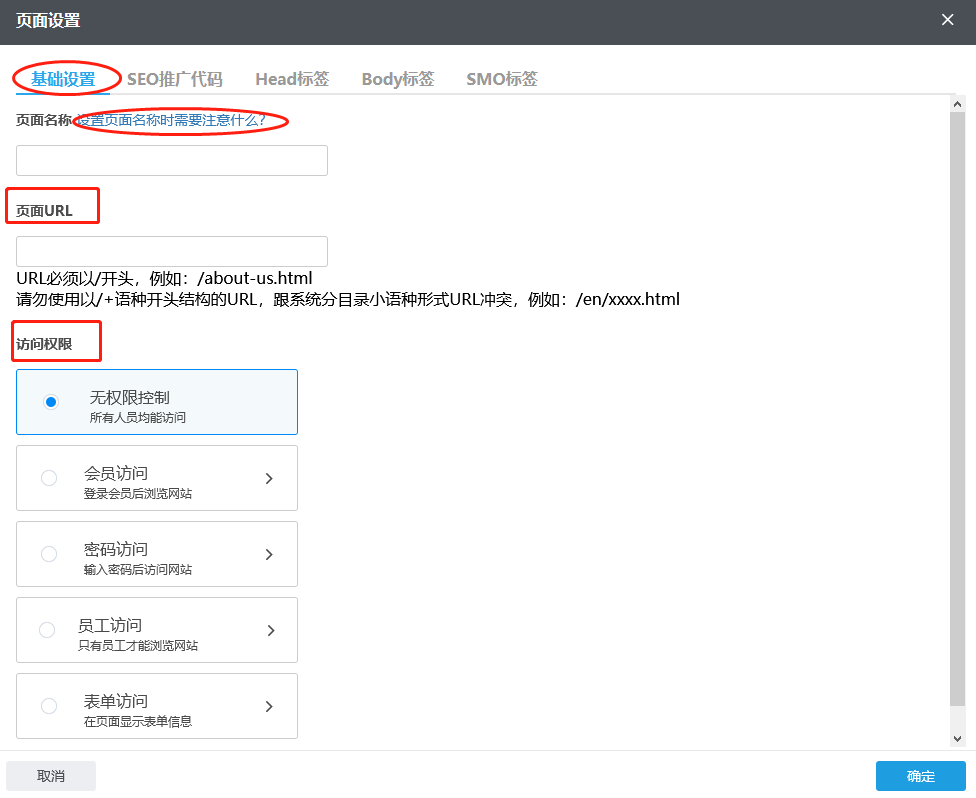
Task: Select the 无权限控制 radio button
Action: [50, 402]
